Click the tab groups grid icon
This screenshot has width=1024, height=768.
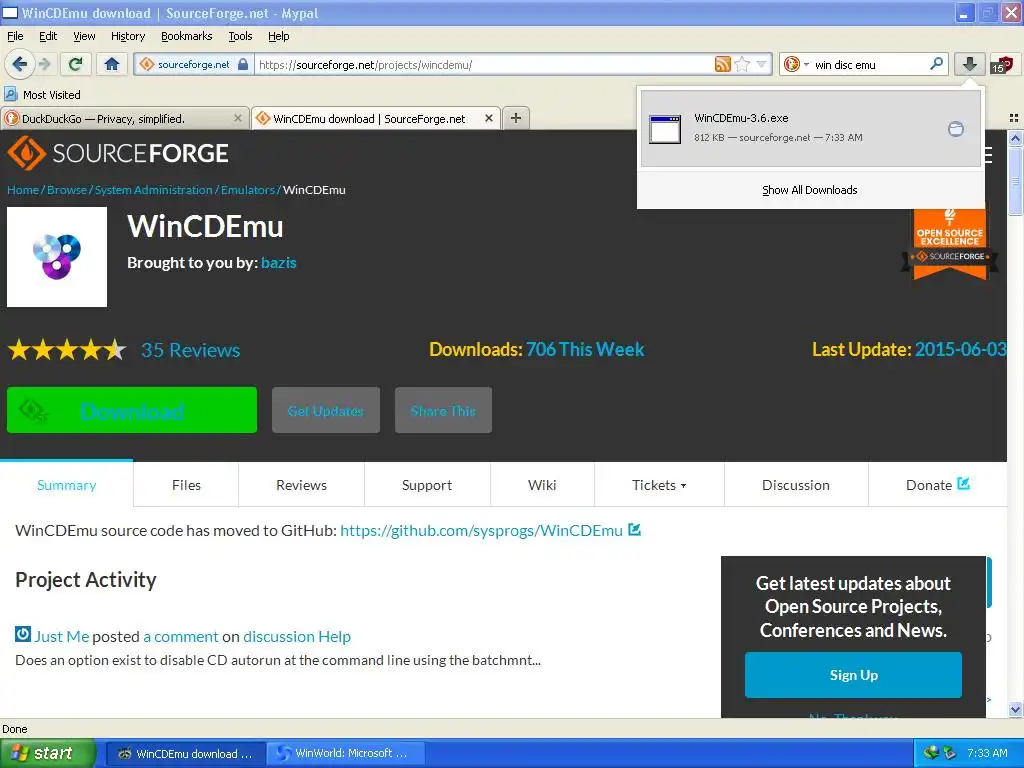tap(1014, 118)
